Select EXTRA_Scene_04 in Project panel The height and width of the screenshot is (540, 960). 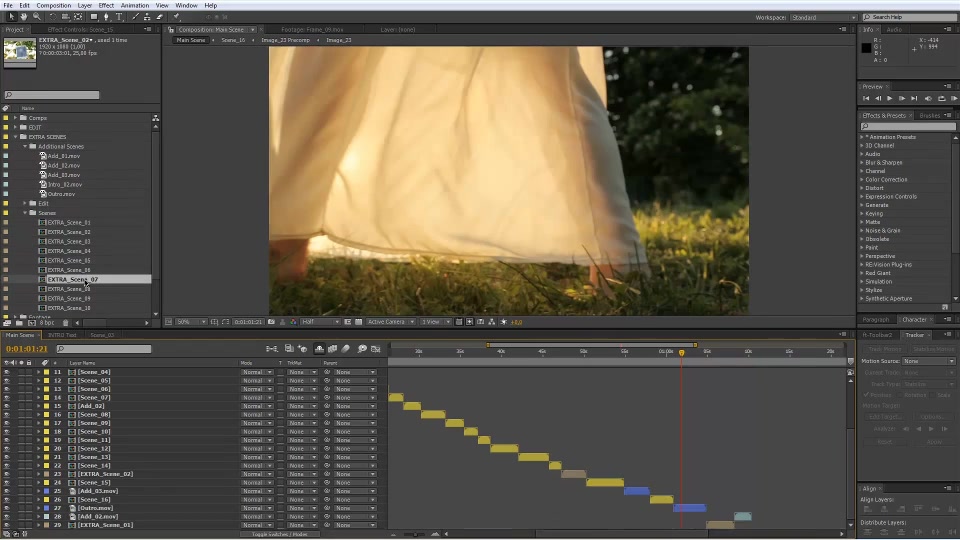point(69,251)
